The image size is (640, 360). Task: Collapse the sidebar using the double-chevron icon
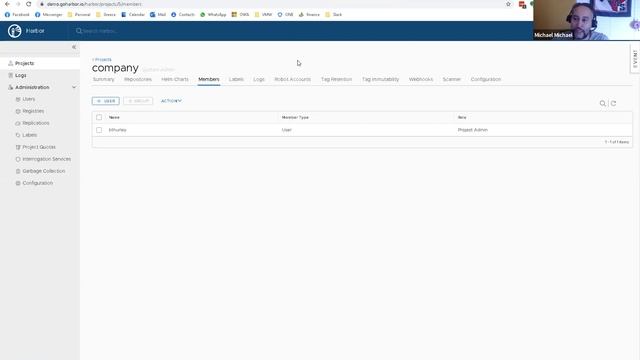coord(74,47)
